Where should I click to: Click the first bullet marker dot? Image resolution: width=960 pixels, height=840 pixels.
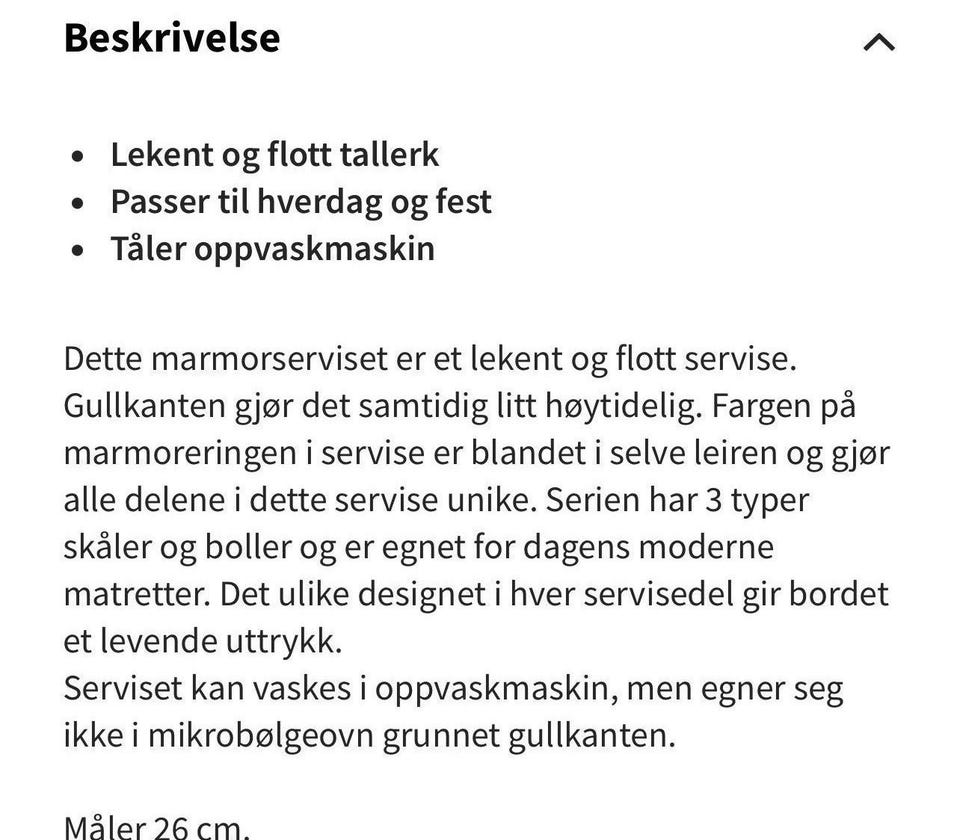pyautogui.click(x=78, y=156)
